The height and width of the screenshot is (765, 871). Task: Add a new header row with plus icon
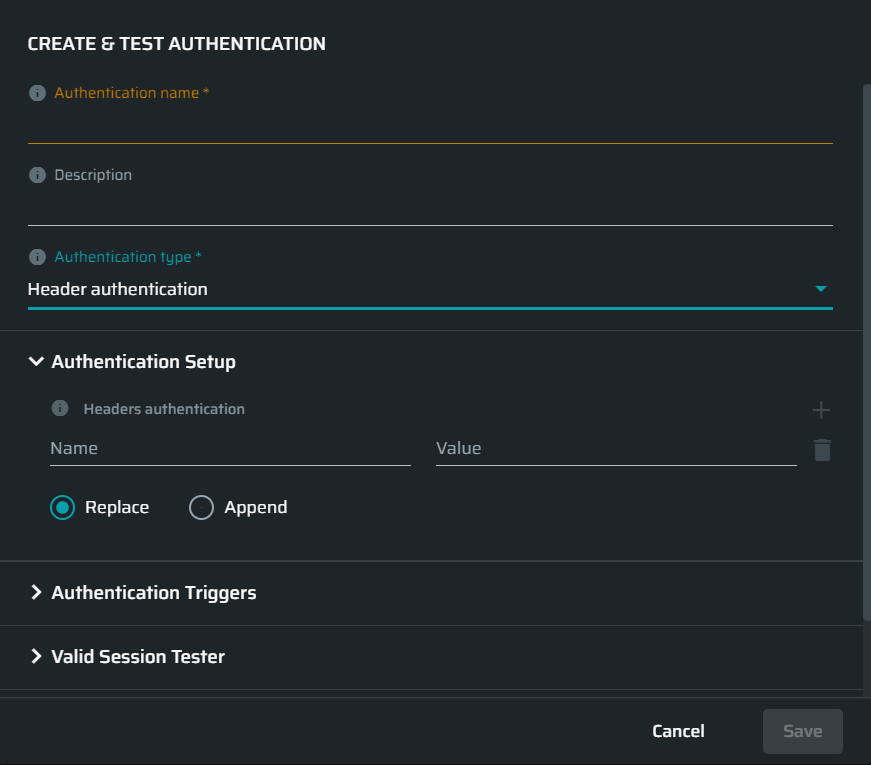pyautogui.click(x=821, y=411)
